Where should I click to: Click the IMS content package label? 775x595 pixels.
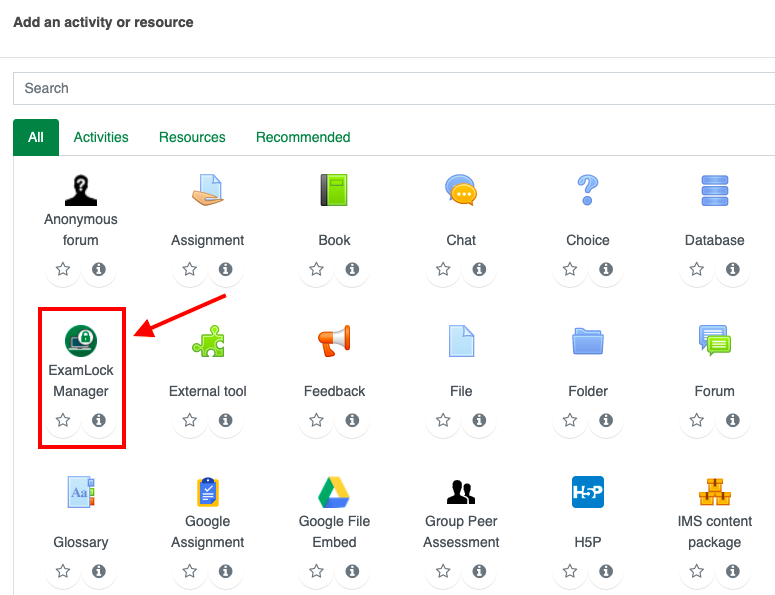point(715,531)
